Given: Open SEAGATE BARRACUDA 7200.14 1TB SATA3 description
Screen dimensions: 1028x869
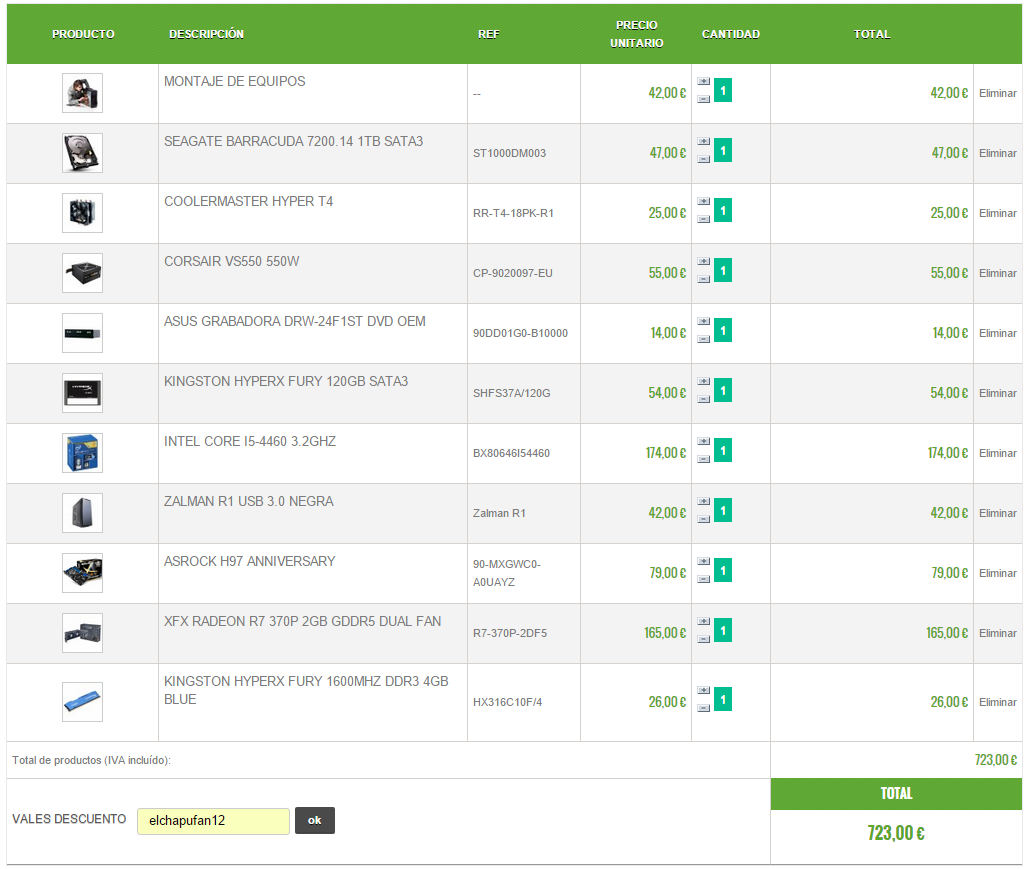Looking at the screenshot, I should point(293,141).
